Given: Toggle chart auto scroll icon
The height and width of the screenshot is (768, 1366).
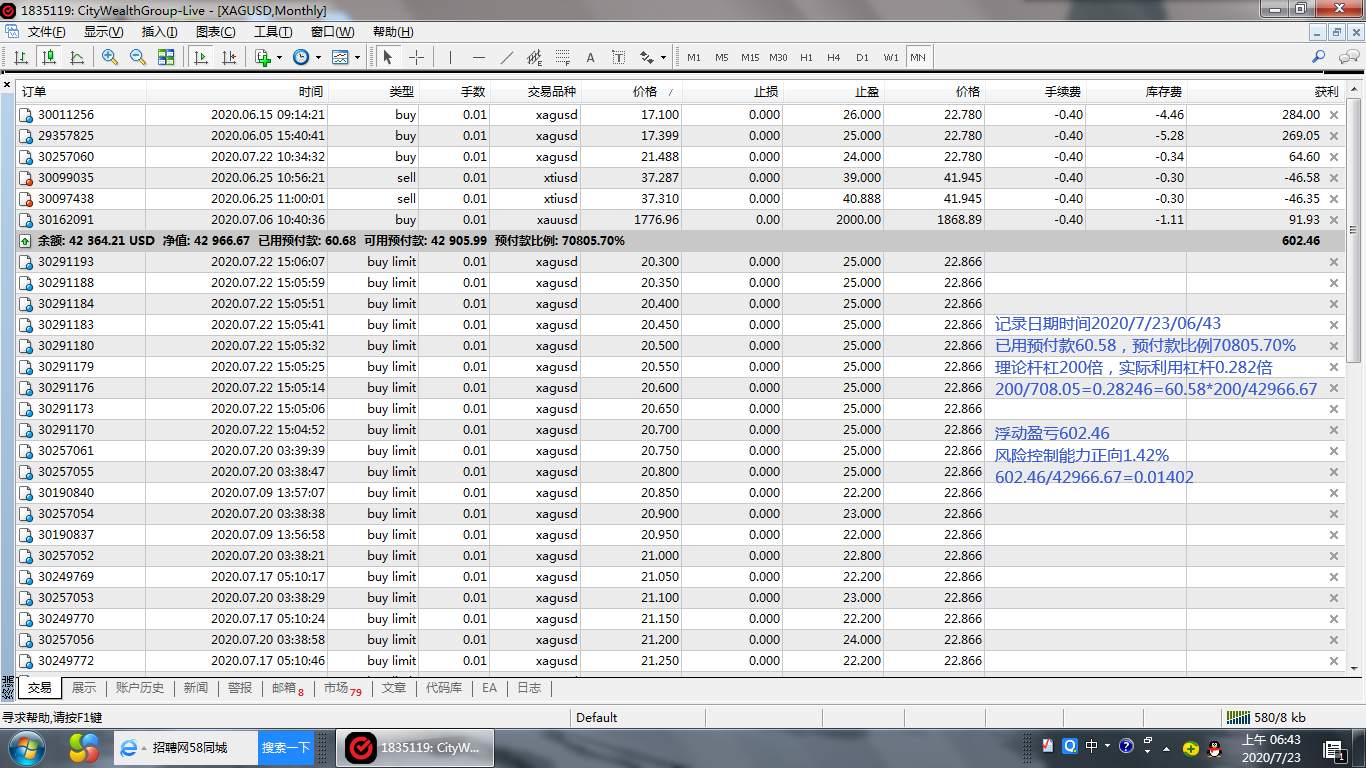Looking at the screenshot, I should click(201, 57).
